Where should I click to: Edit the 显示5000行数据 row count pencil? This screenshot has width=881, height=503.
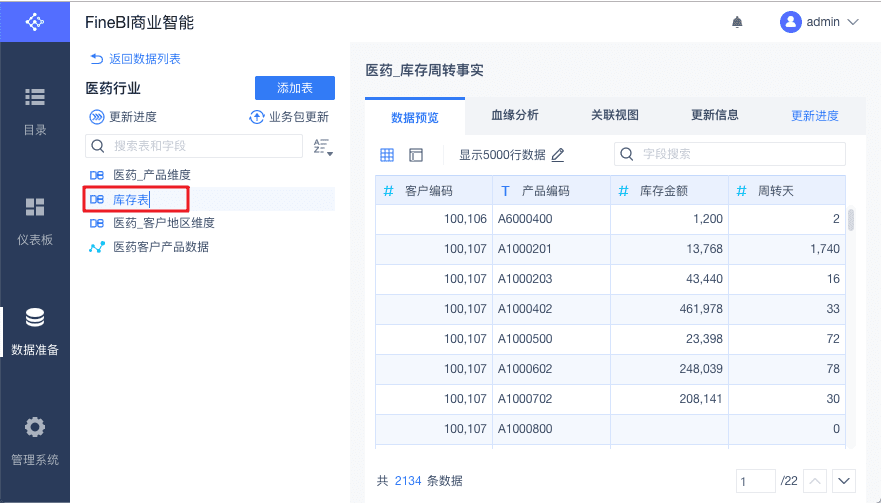tap(558, 155)
